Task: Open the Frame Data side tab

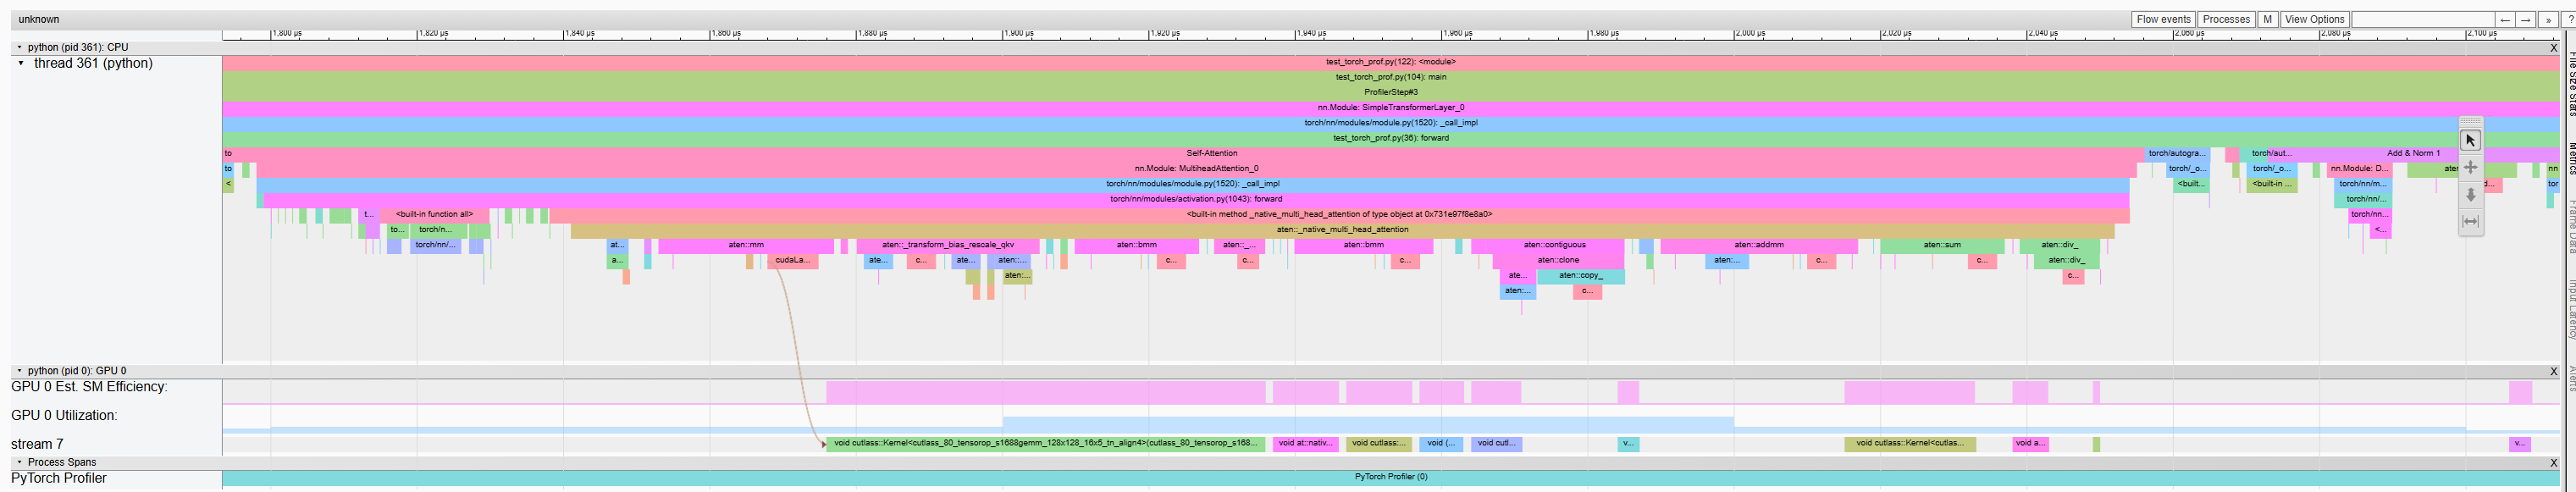Action: [2569, 228]
